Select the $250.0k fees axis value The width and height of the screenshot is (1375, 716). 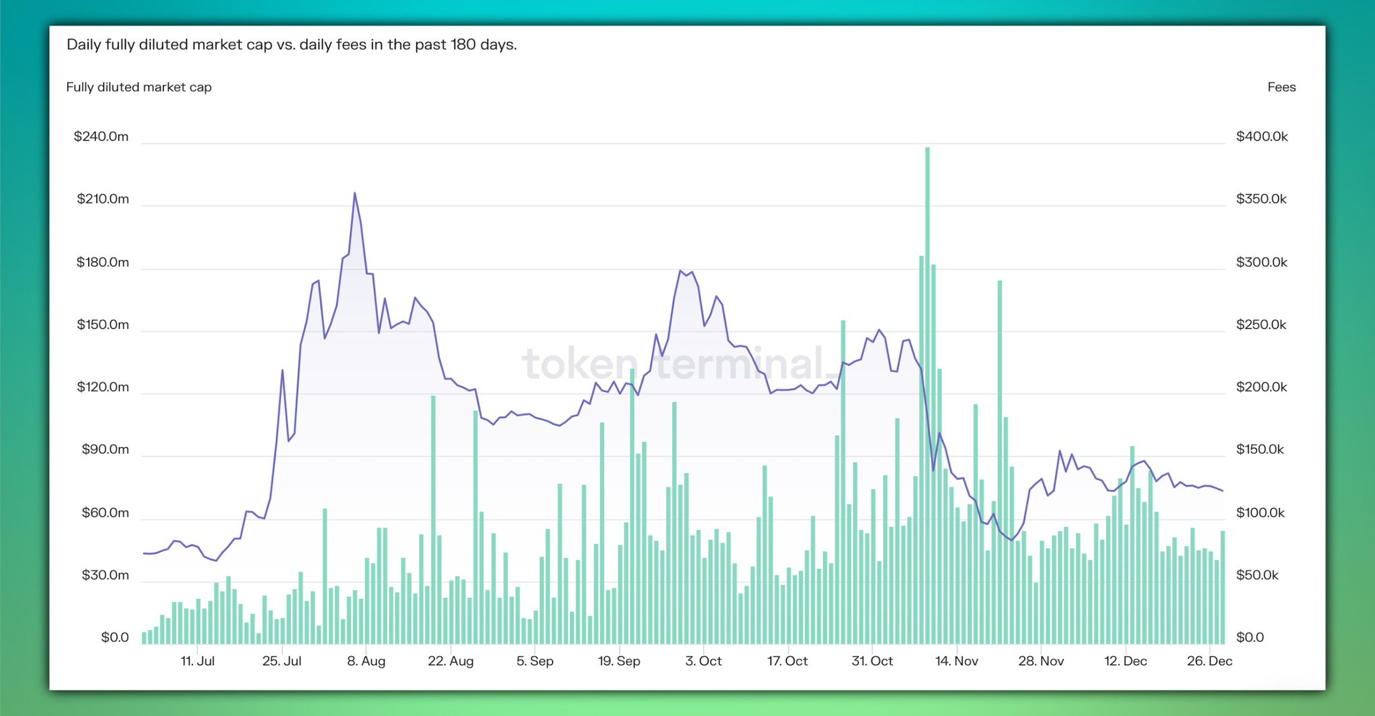(x=1262, y=325)
